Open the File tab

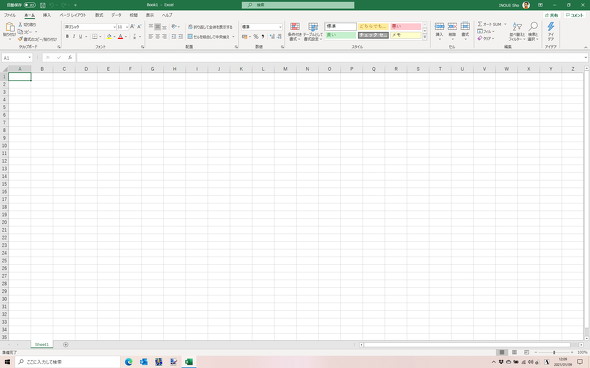point(10,15)
